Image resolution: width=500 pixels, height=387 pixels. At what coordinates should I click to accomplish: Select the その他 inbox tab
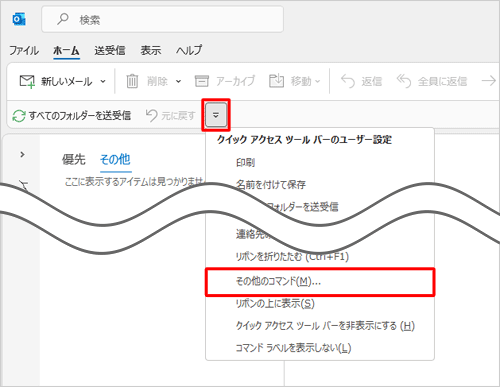115,159
